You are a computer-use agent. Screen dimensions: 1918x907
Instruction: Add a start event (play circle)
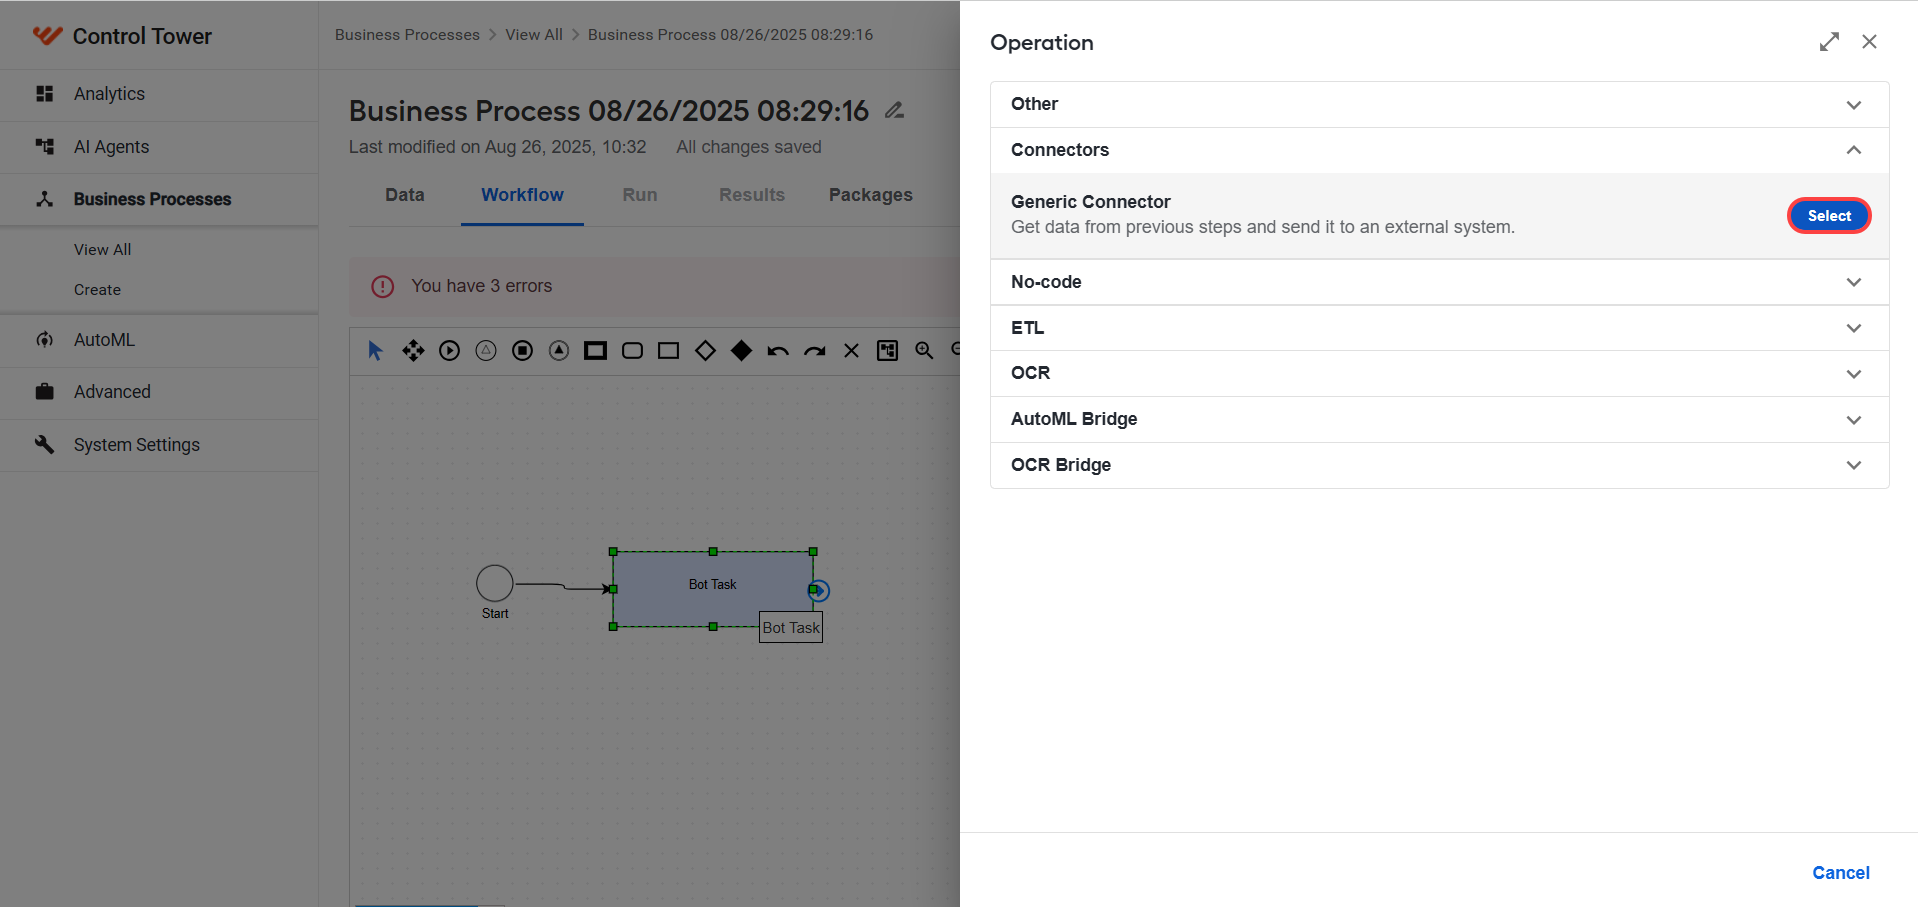[450, 351]
